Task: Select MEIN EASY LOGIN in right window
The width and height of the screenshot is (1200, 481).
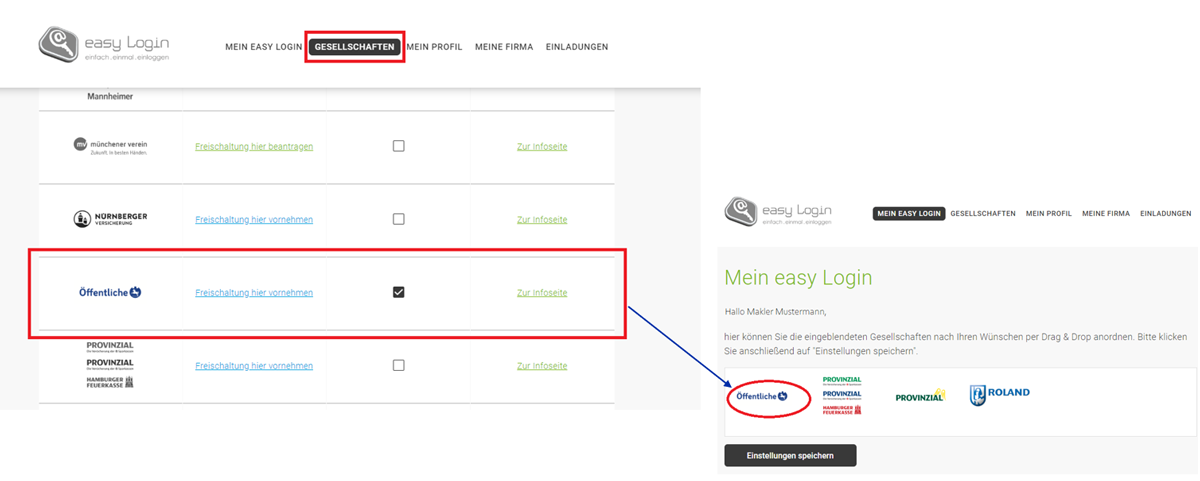Action: [x=909, y=214]
